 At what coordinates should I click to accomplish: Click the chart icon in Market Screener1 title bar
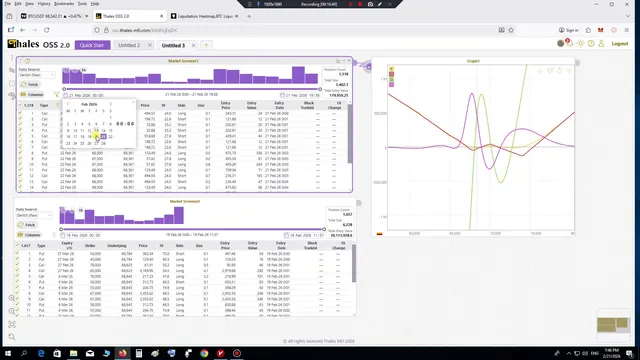338,61
